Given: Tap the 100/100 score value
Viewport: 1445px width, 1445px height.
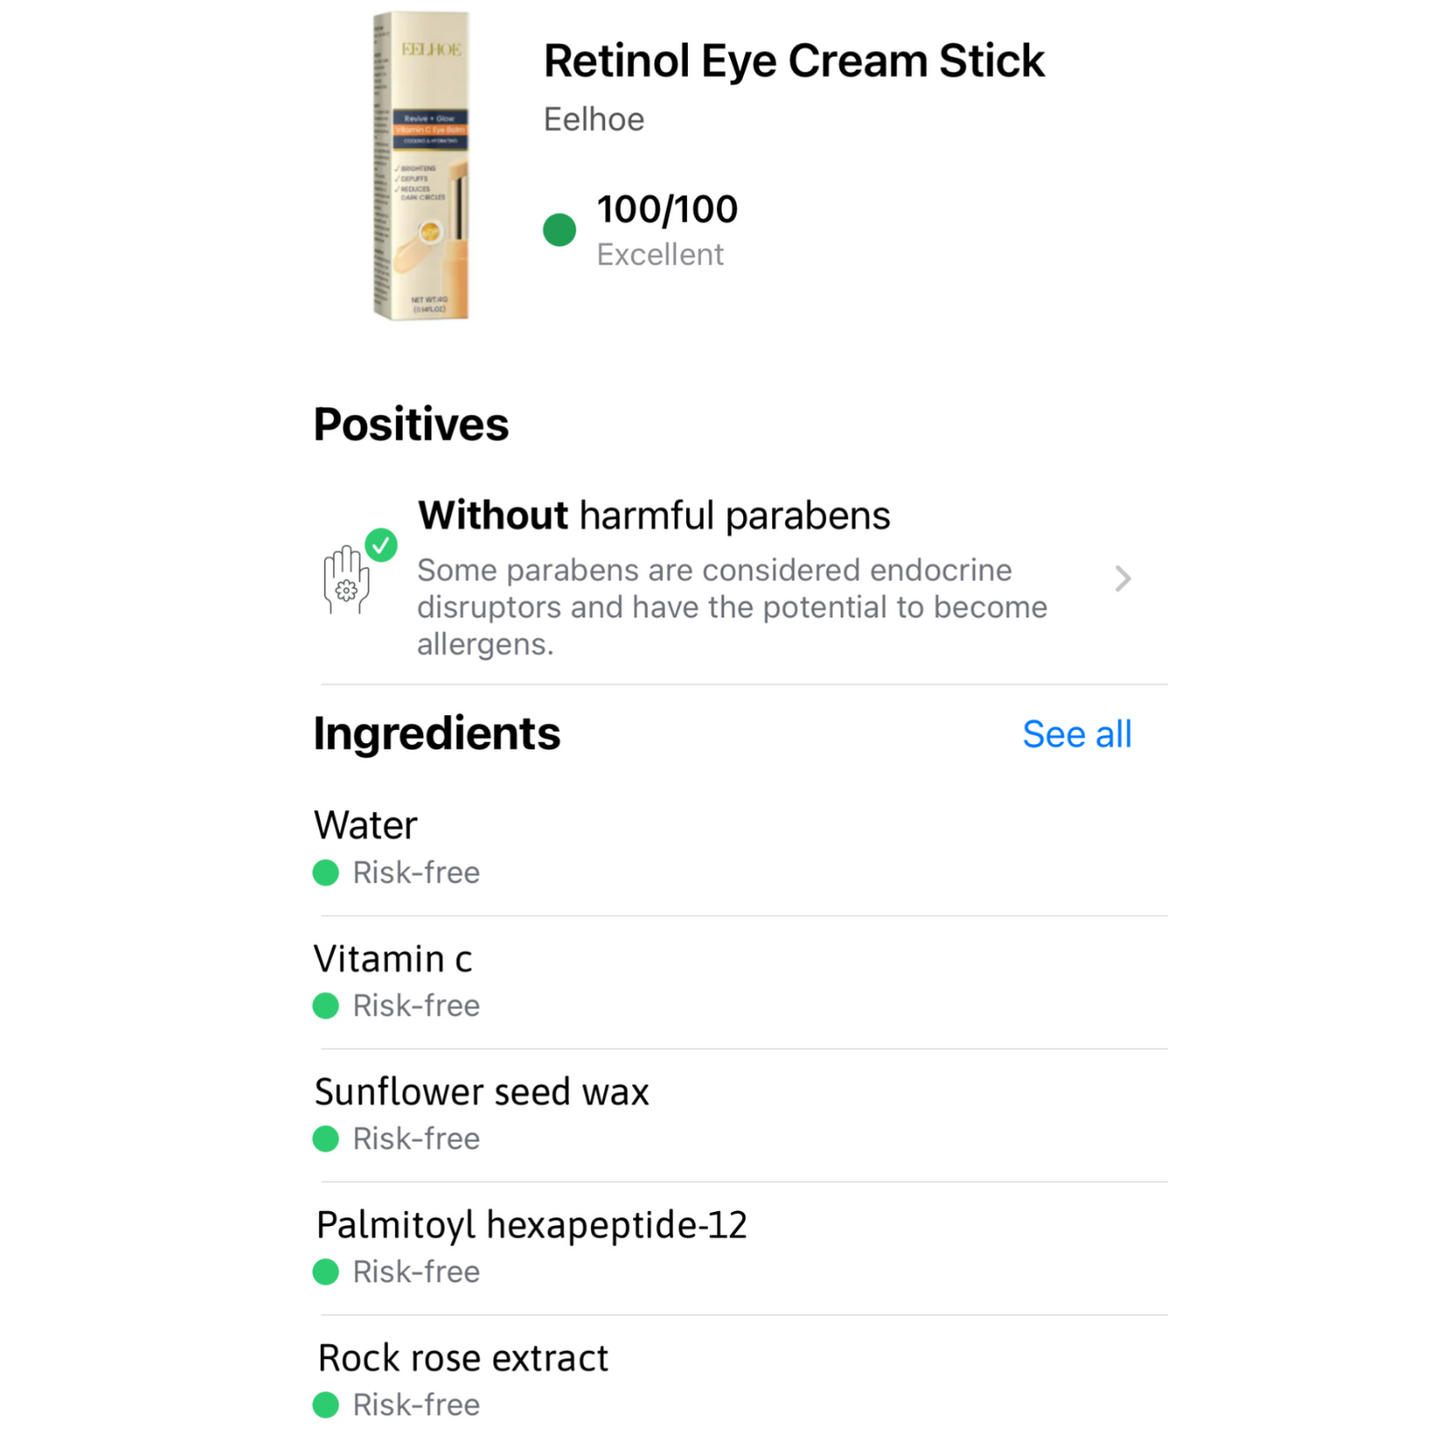Looking at the screenshot, I should 667,210.
